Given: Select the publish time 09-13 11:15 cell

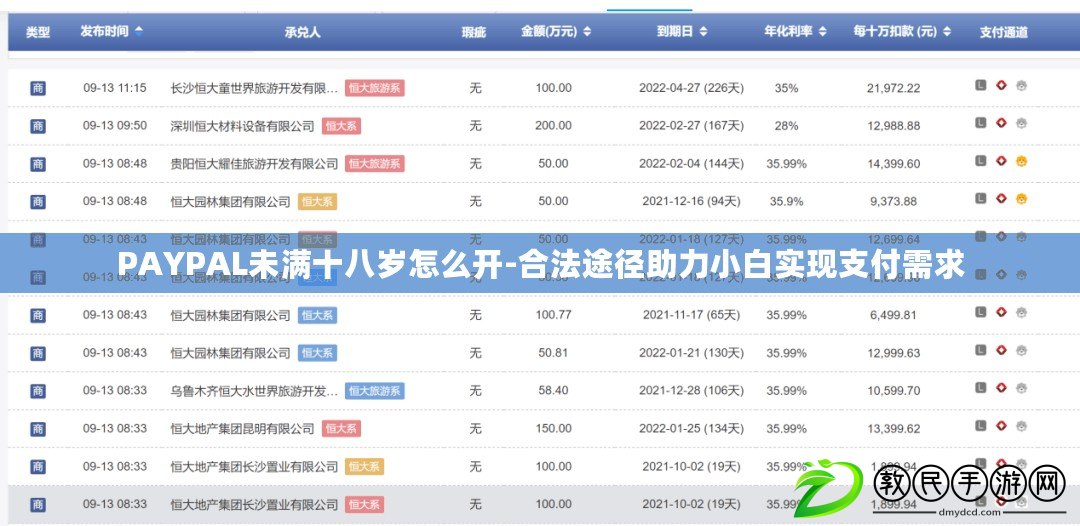Looking at the screenshot, I should tap(115, 88).
